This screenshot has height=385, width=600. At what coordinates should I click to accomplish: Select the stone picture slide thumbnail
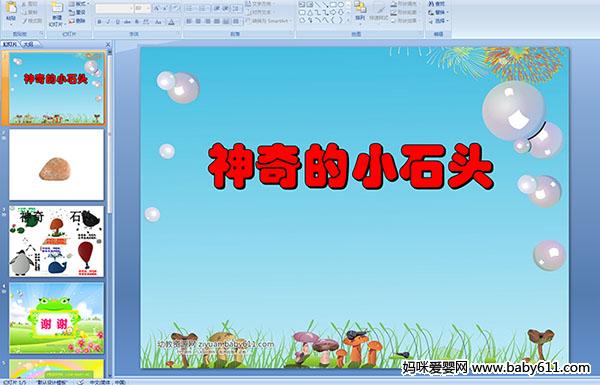56,165
